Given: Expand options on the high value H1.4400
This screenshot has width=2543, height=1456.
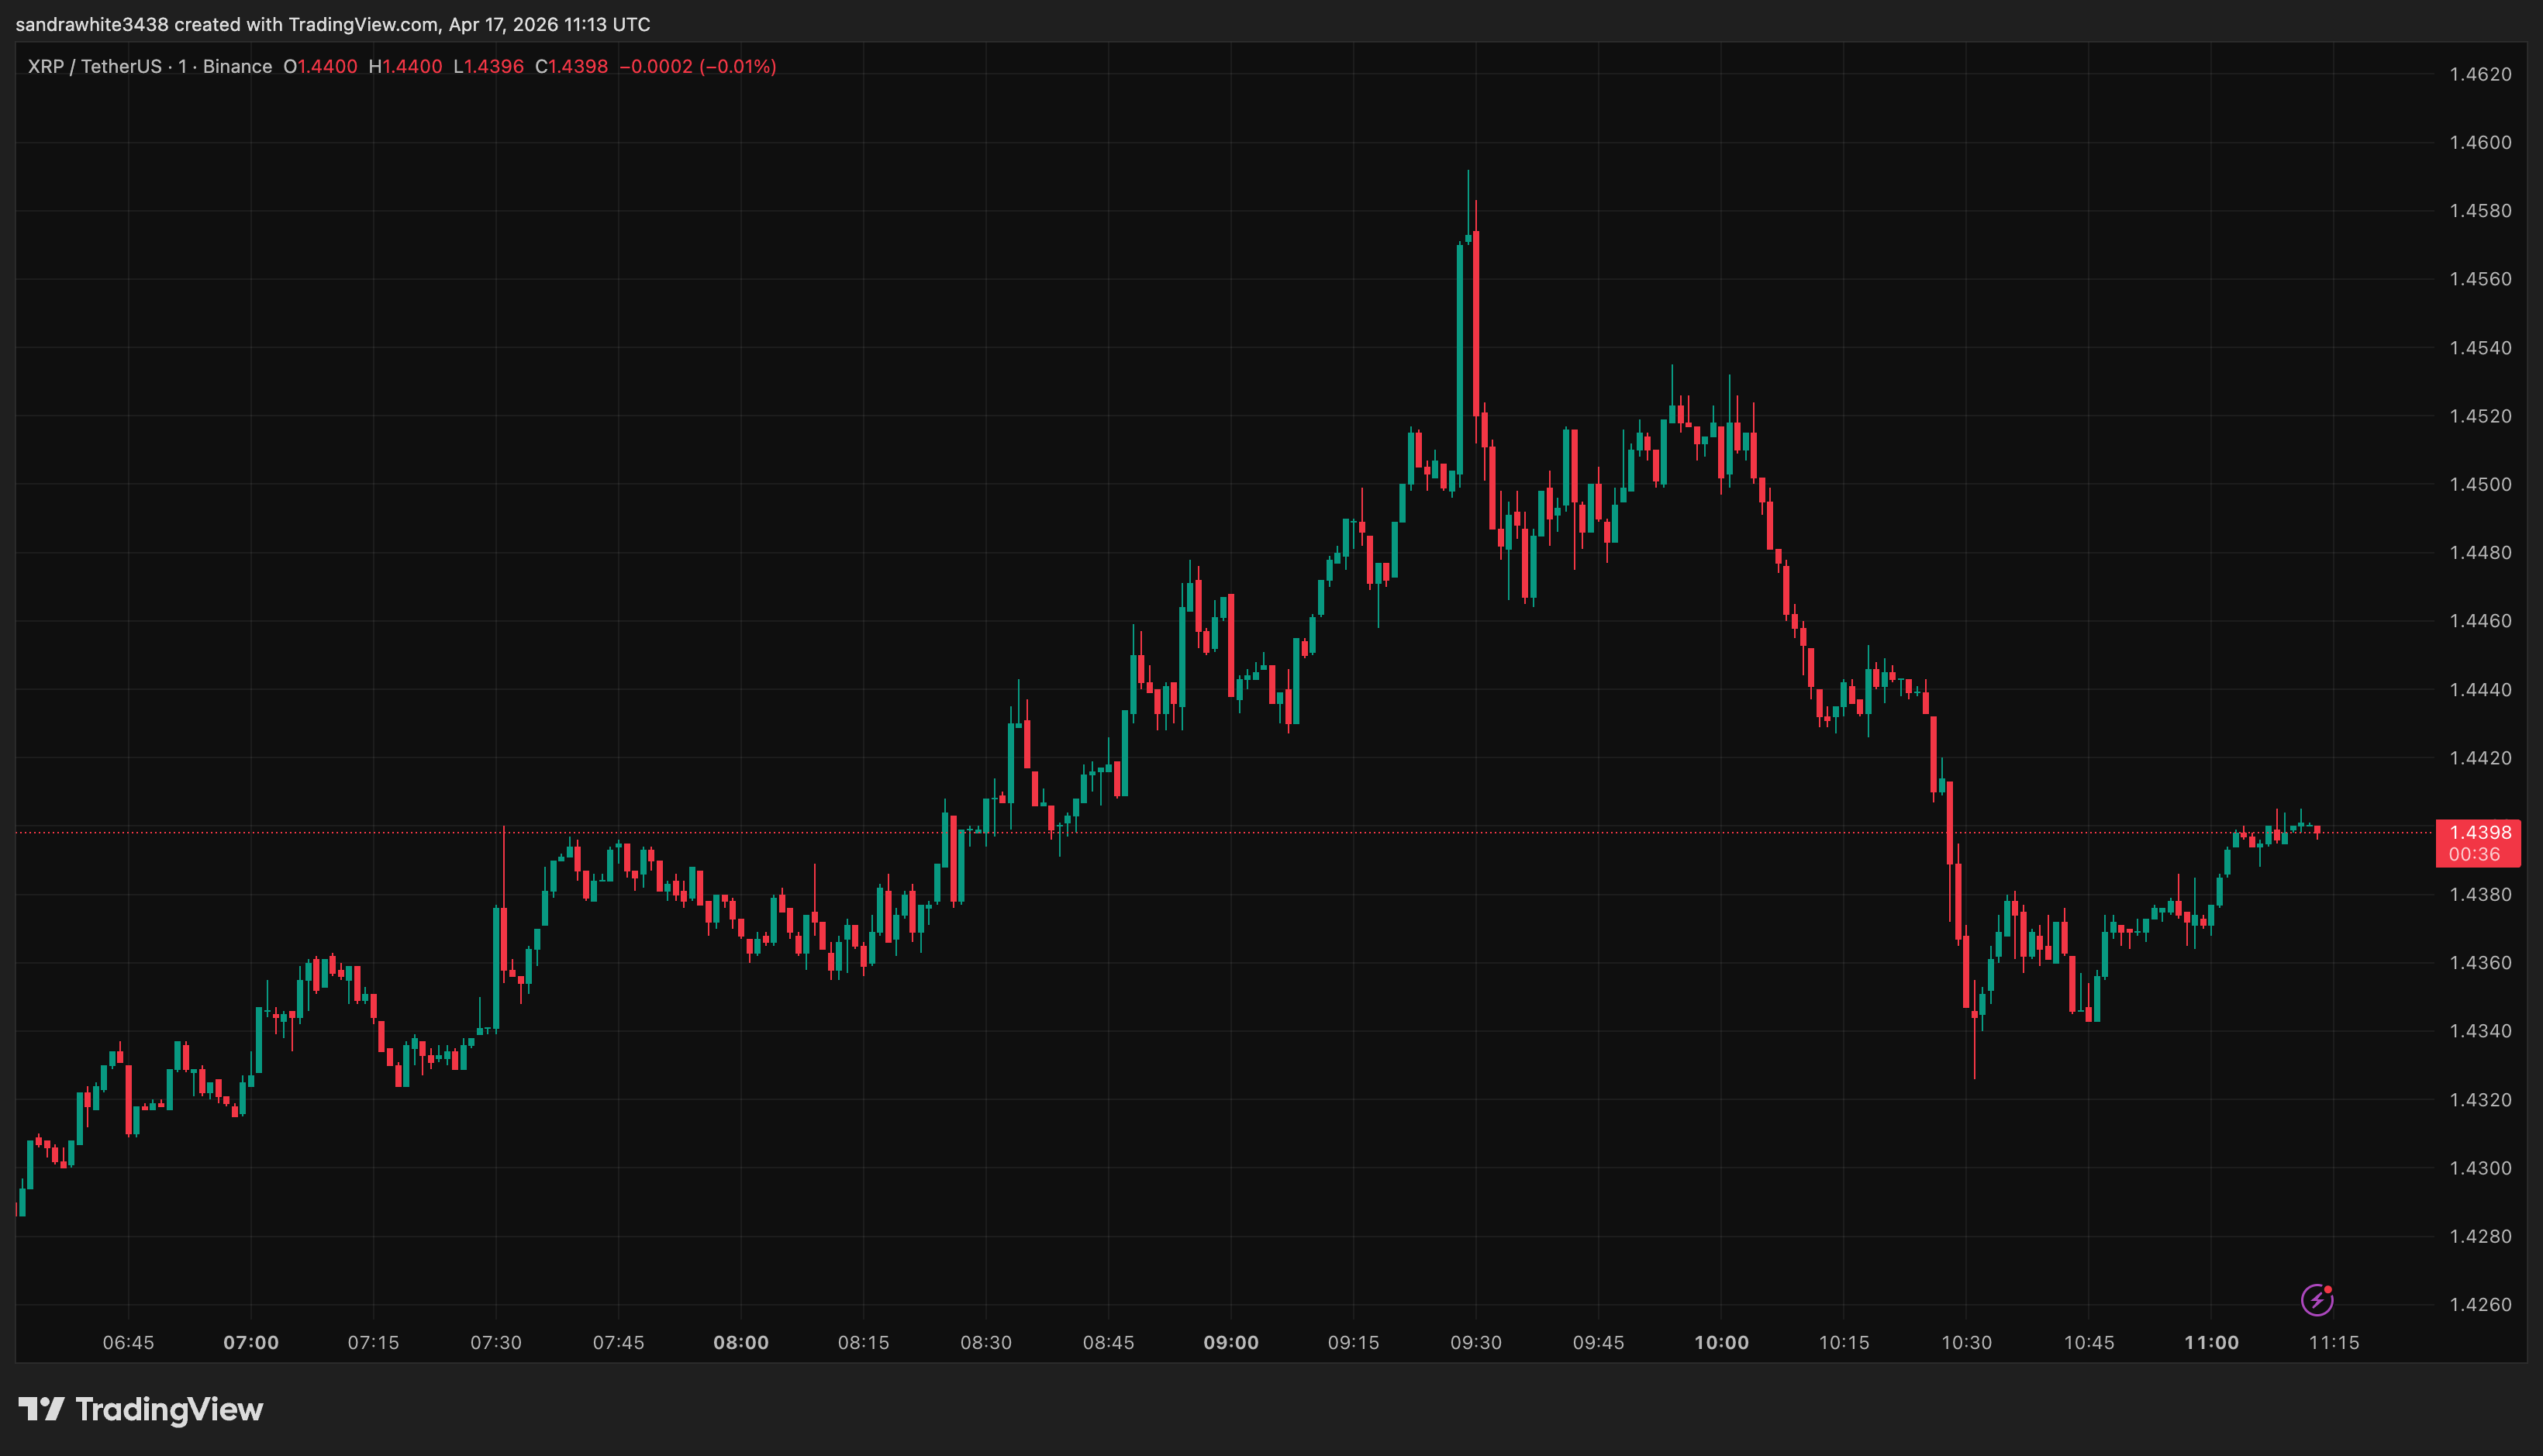Looking at the screenshot, I should coord(406,66).
